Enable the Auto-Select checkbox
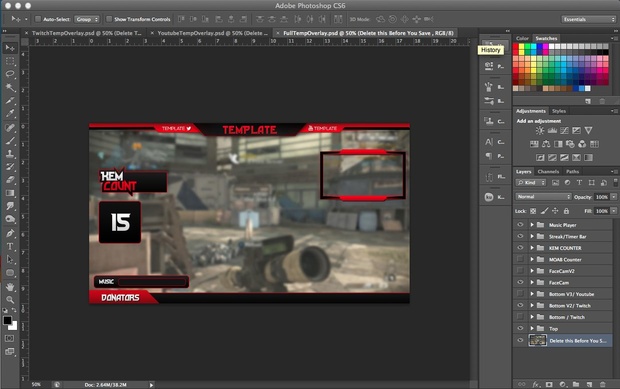 point(38,19)
